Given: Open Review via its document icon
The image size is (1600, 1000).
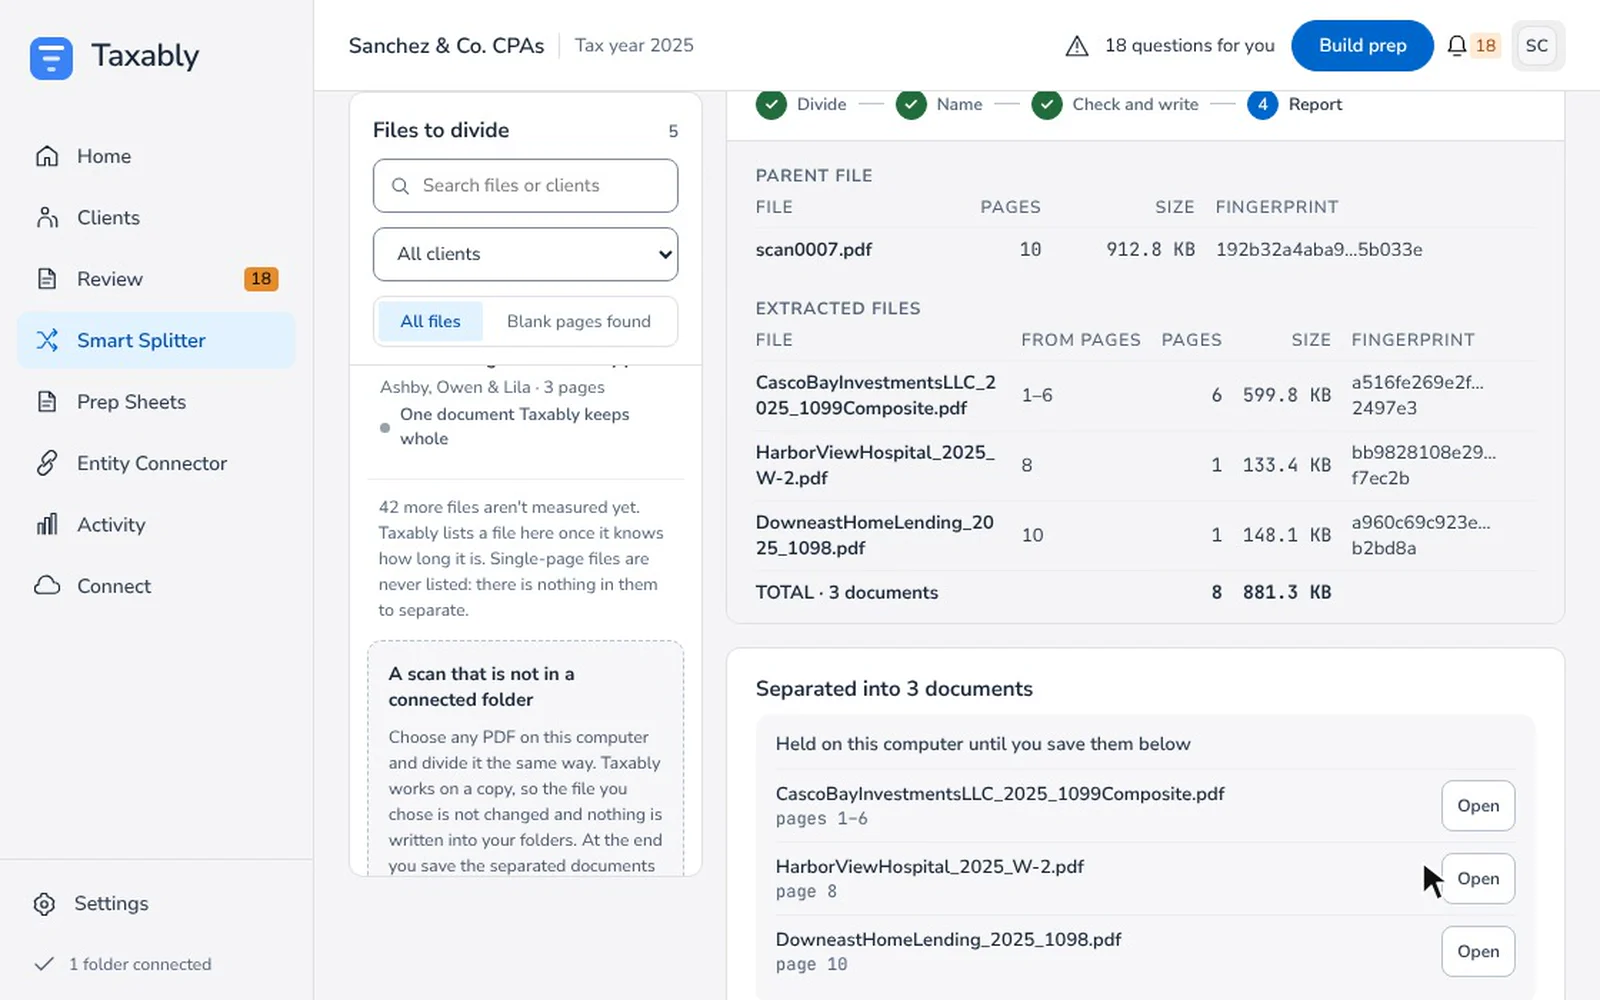Looking at the screenshot, I should click(x=47, y=279).
